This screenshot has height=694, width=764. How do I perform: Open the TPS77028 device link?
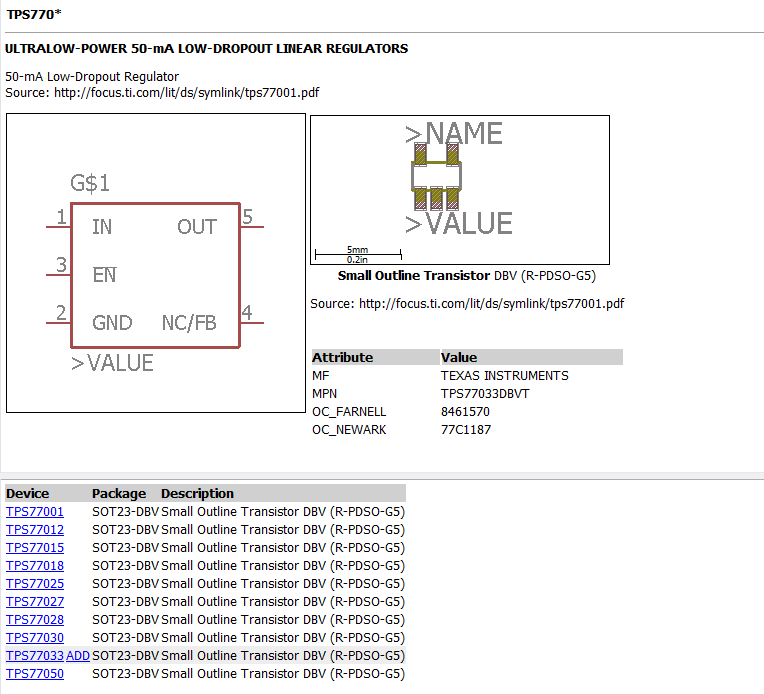tap(35, 620)
